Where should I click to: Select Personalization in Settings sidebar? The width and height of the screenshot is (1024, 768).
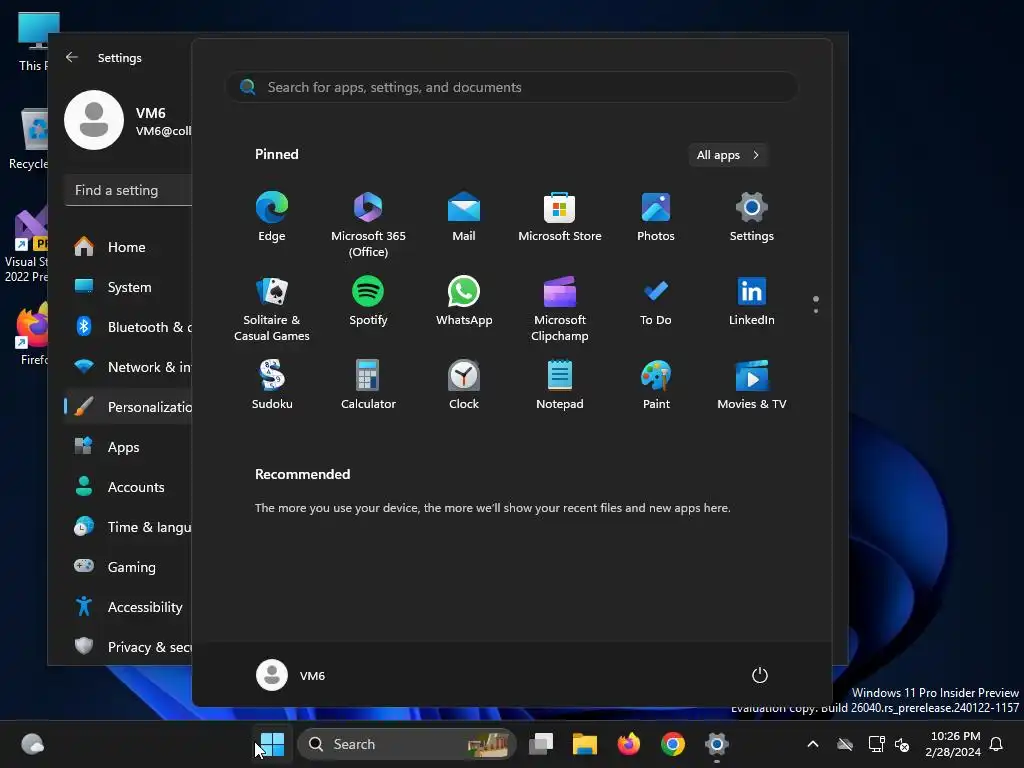pos(128,407)
